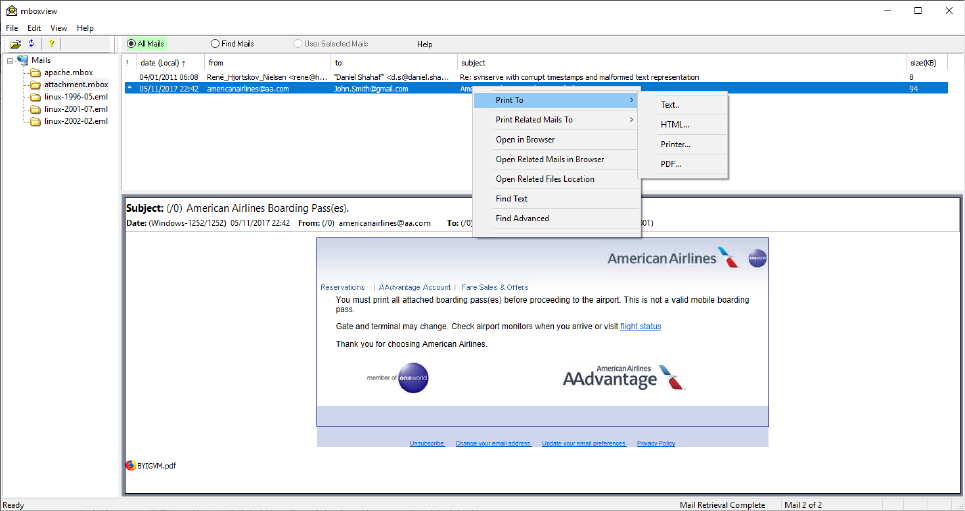
Task: Click the American Airlines logo in email
Action: (x=674, y=258)
